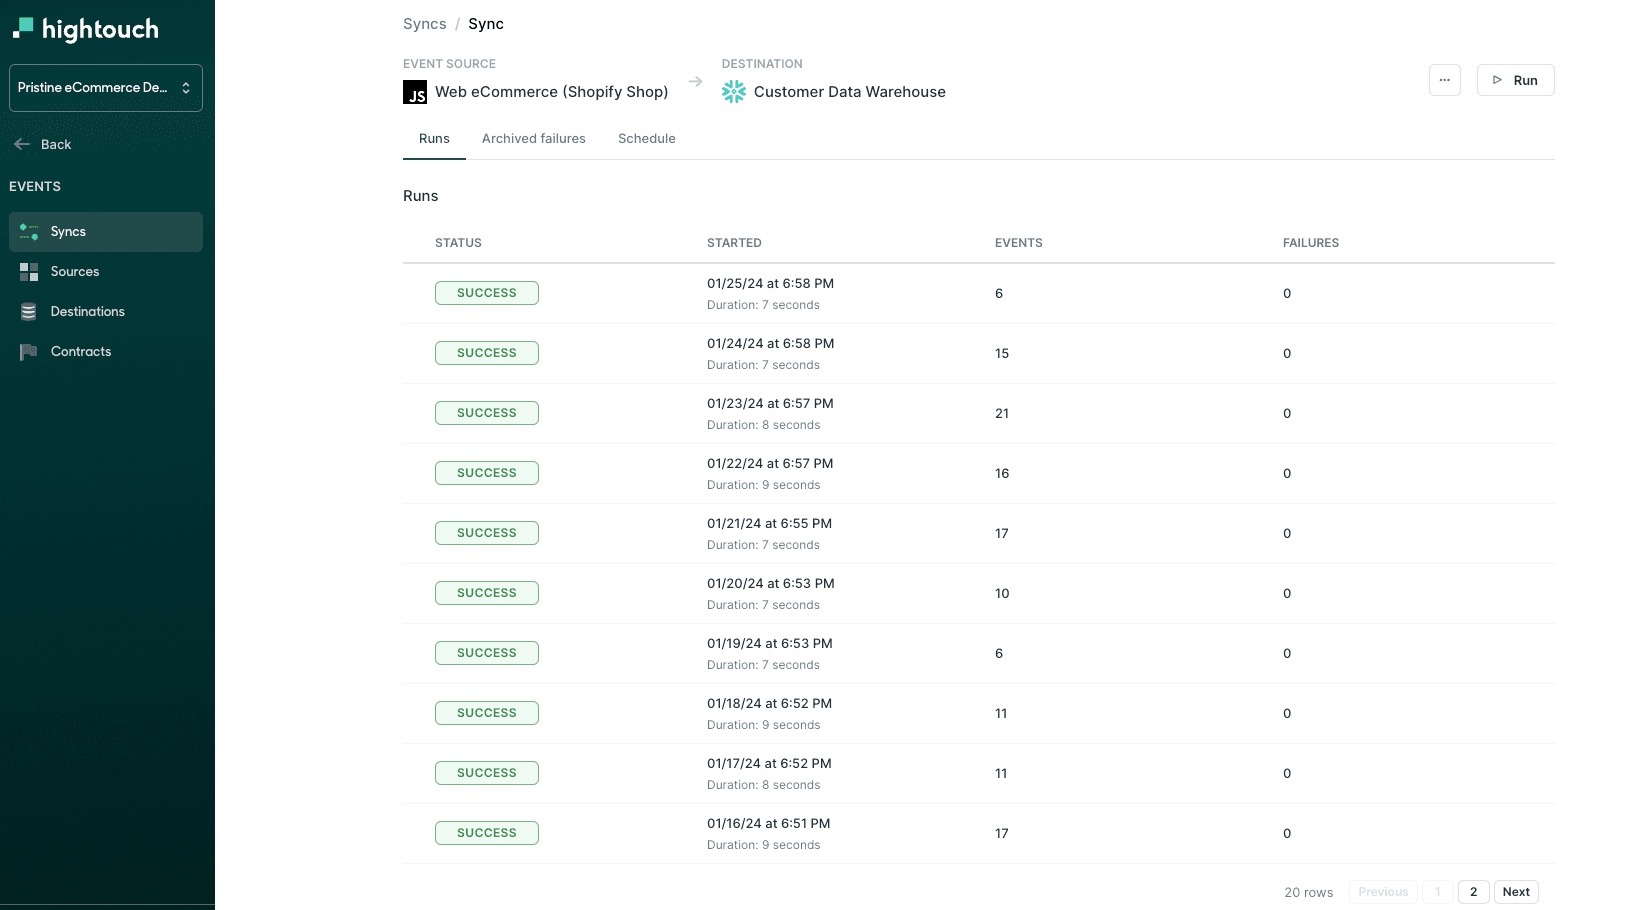Image resolution: width=1648 pixels, height=910 pixels.
Task: Click the back arrow above Events
Action: click(x=22, y=143)
